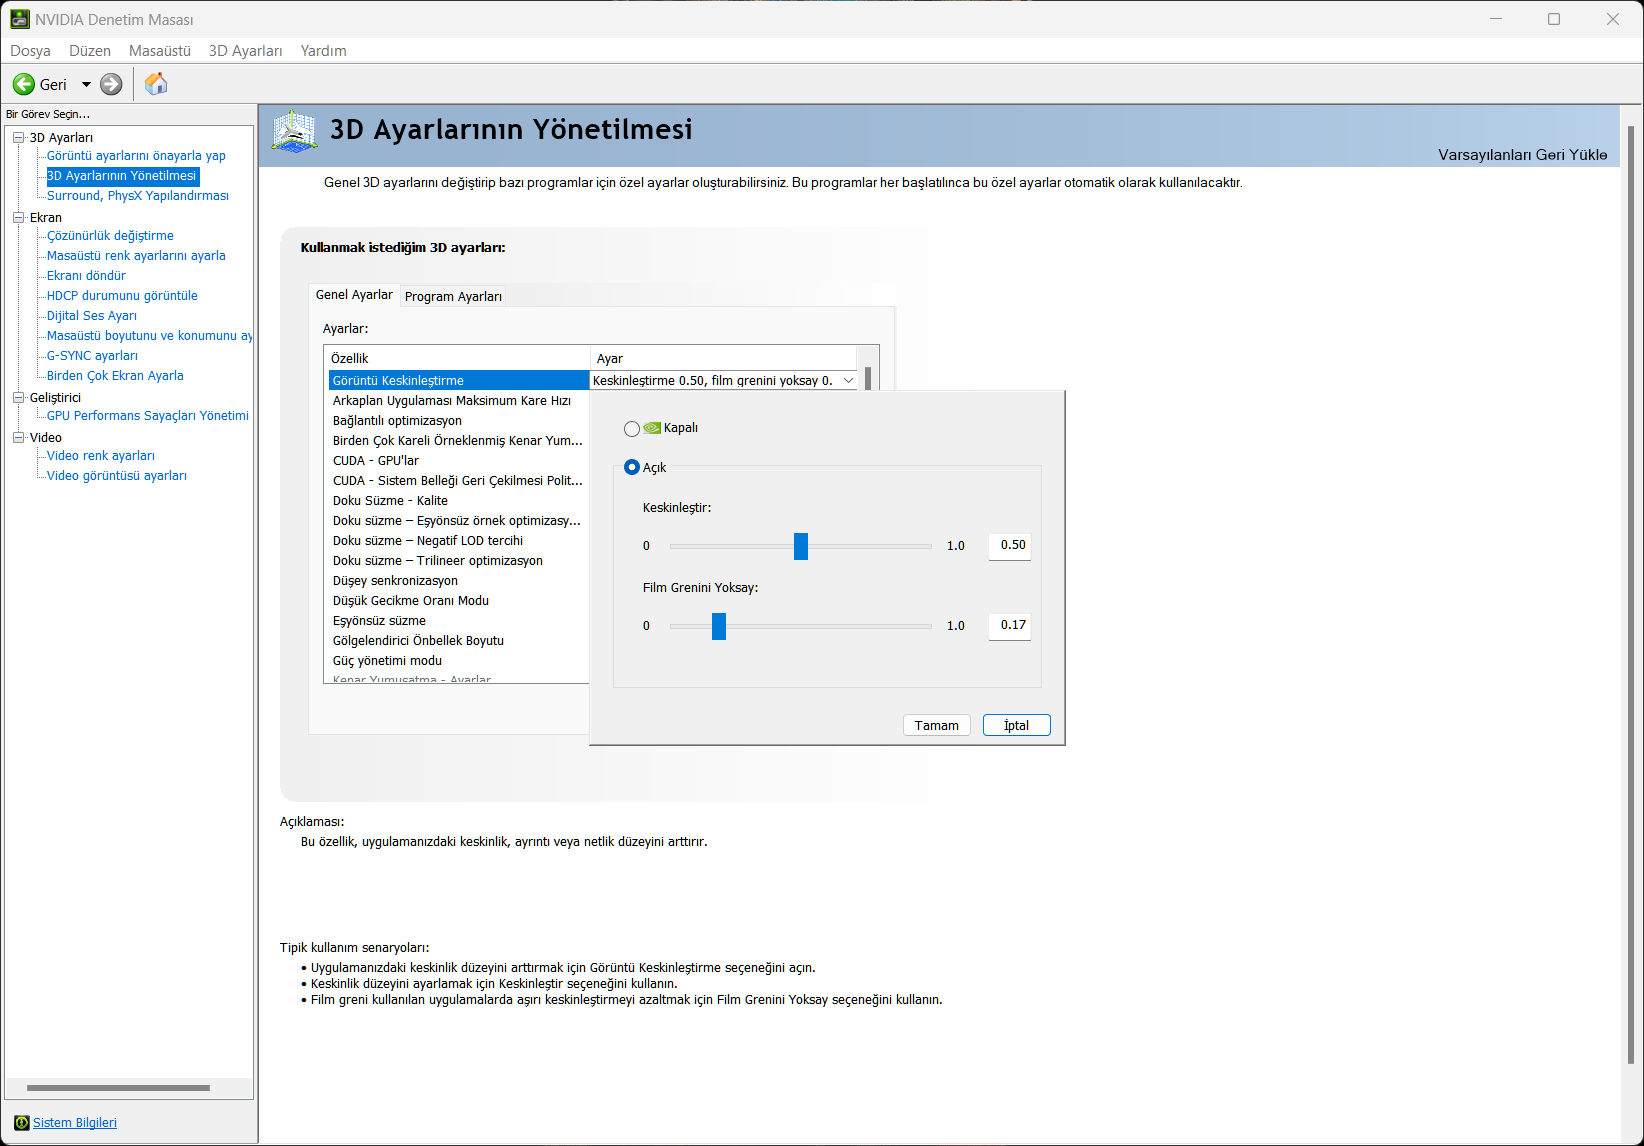
Task: Select Birden Çok Kareli Örneklenmiş Kenar Yumuşatma row
Action: click(x=459, y=441)
